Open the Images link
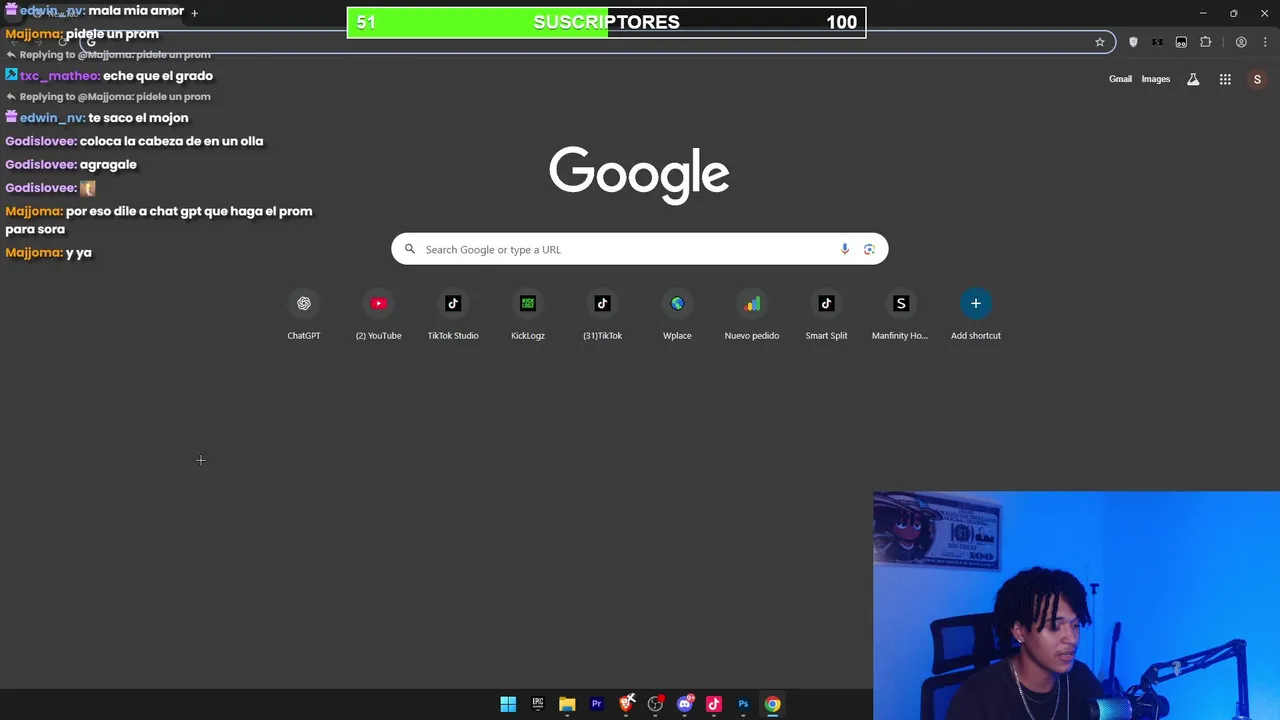Viewport: 1280px width, 720px height. tap(1155, 79)
